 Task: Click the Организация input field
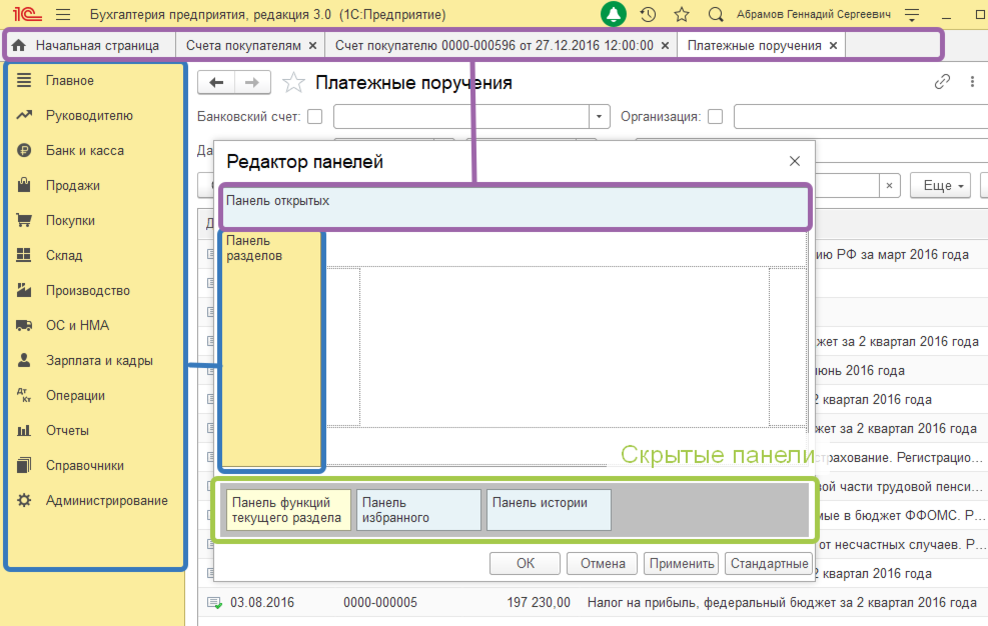click(x=861, y=117)
